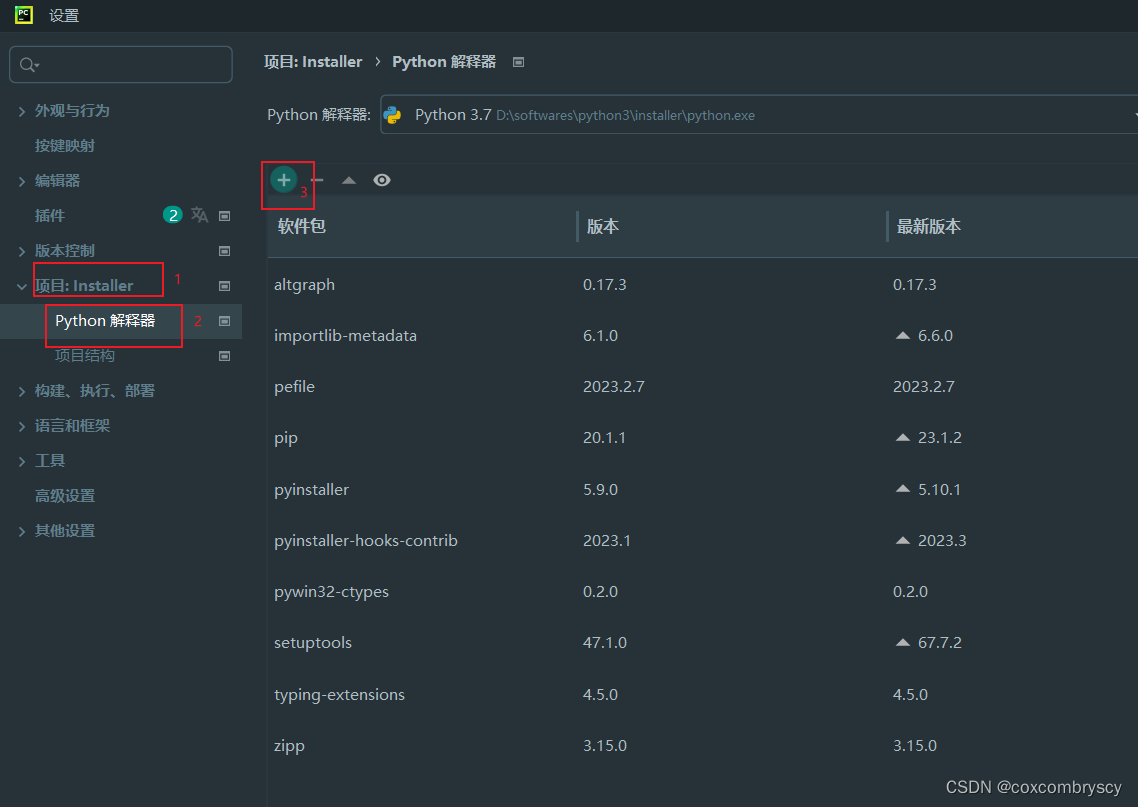Viewport: 1138px width, 807px height.
Task: Open the 按键映射 settings page
Action: [x=65, y=146]
